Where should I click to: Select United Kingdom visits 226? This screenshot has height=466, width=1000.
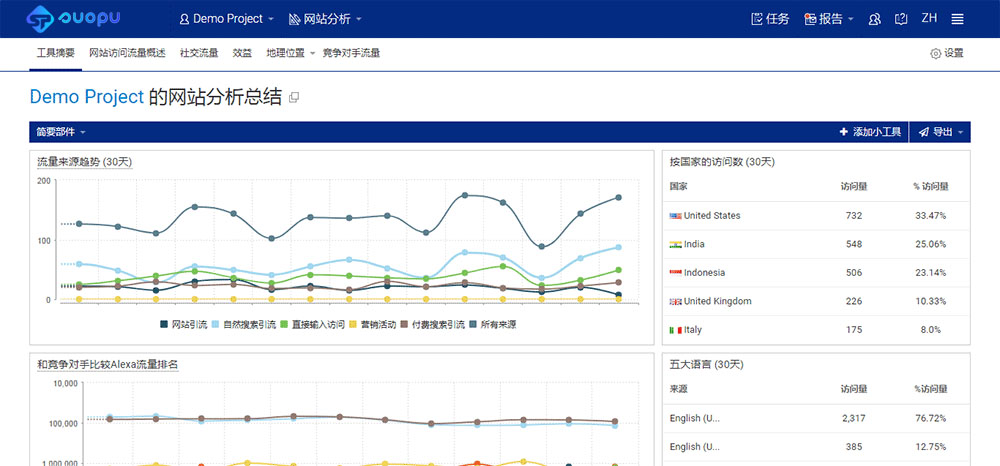(x=854, y=301)
